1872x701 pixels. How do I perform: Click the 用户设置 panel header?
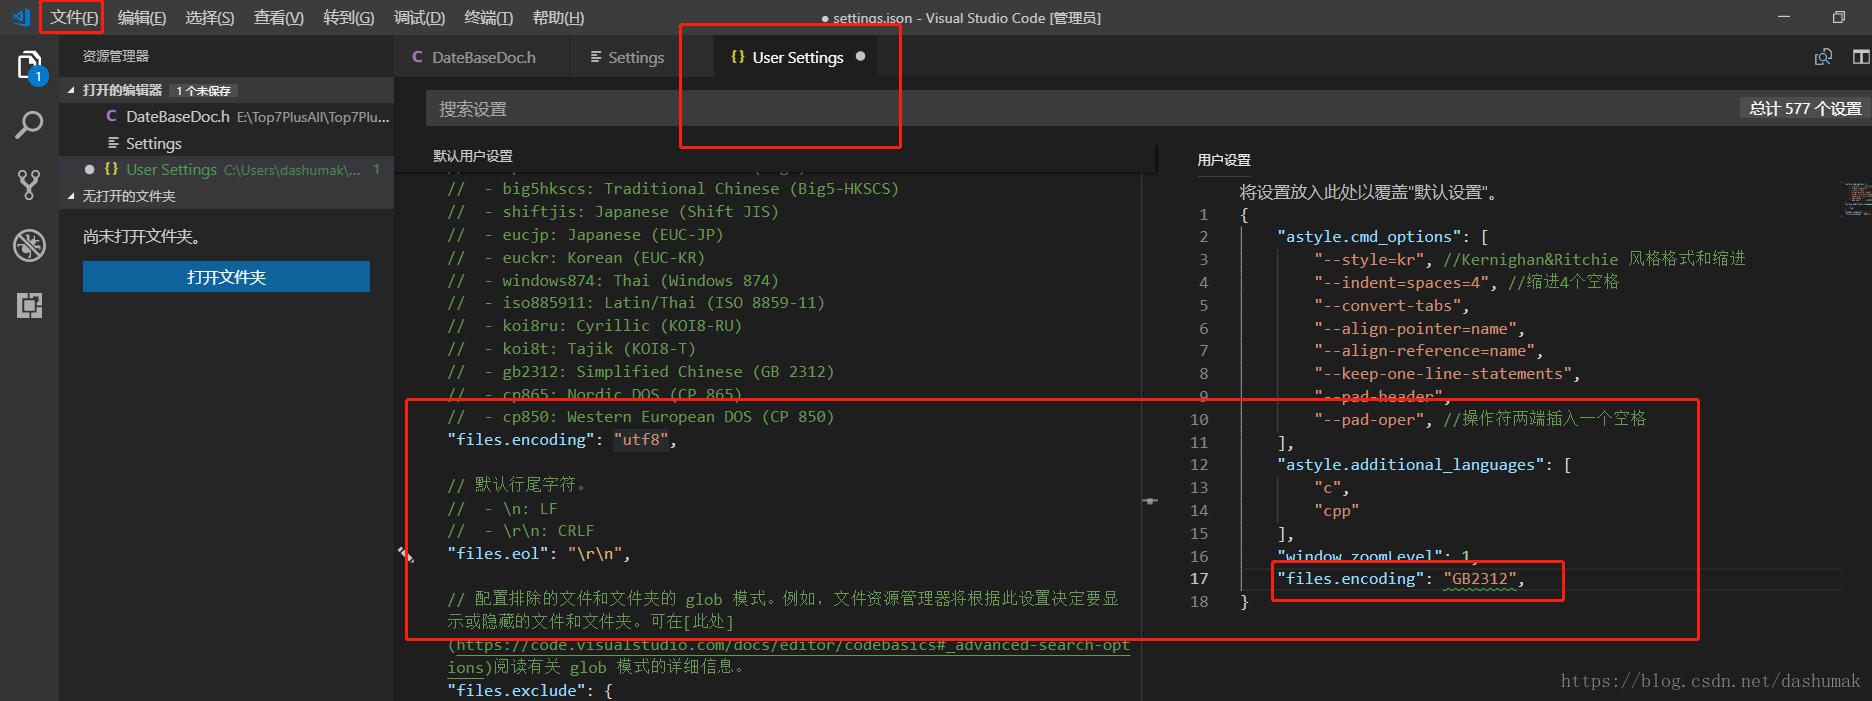click(1224, 160)
